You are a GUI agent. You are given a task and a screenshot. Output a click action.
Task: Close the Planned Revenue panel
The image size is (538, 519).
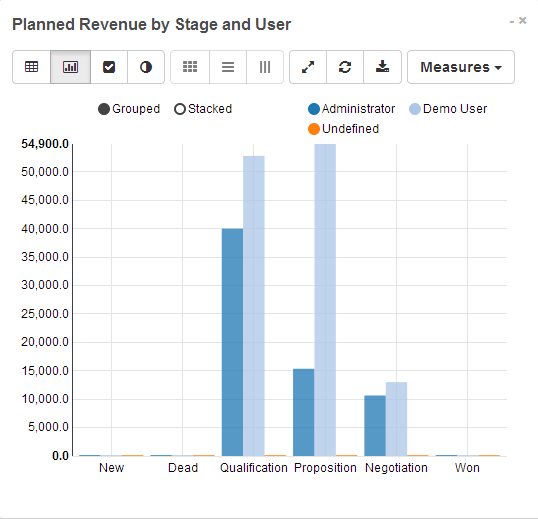(523, 21)
